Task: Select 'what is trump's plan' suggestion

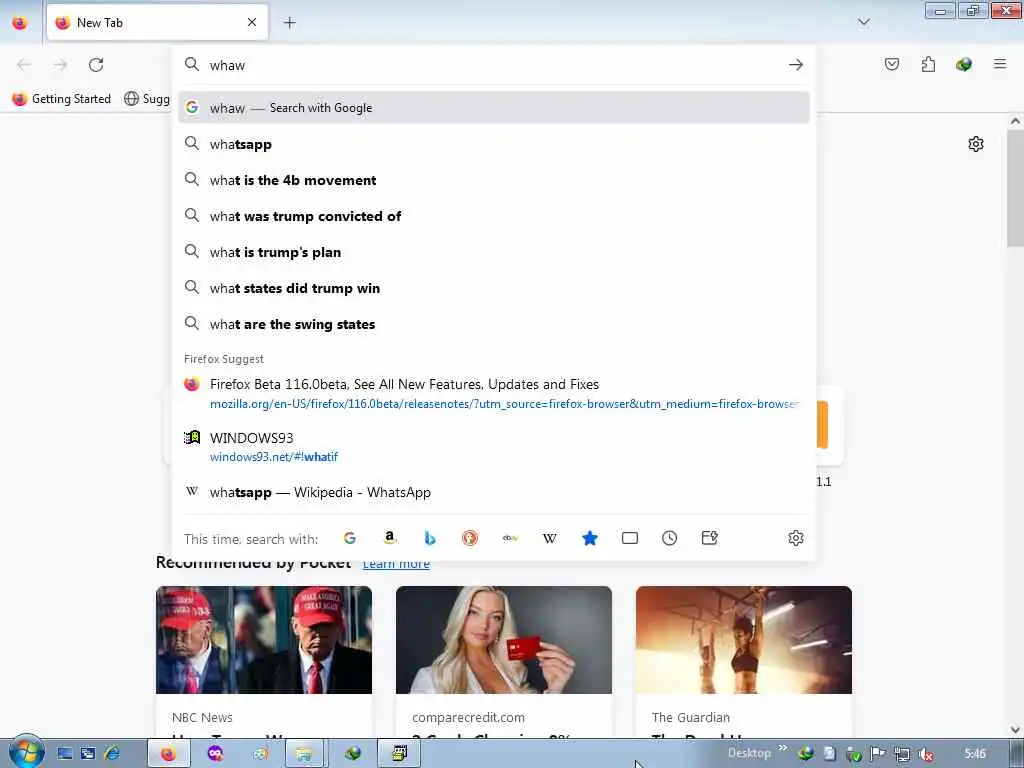Action: click(494, 252)
